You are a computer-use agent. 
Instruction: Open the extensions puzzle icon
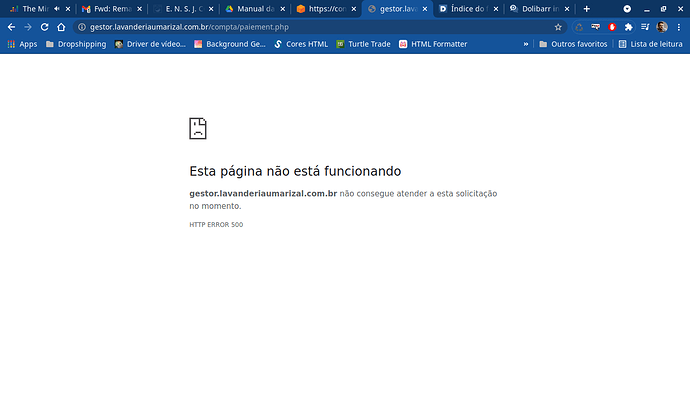click(628, 27)
